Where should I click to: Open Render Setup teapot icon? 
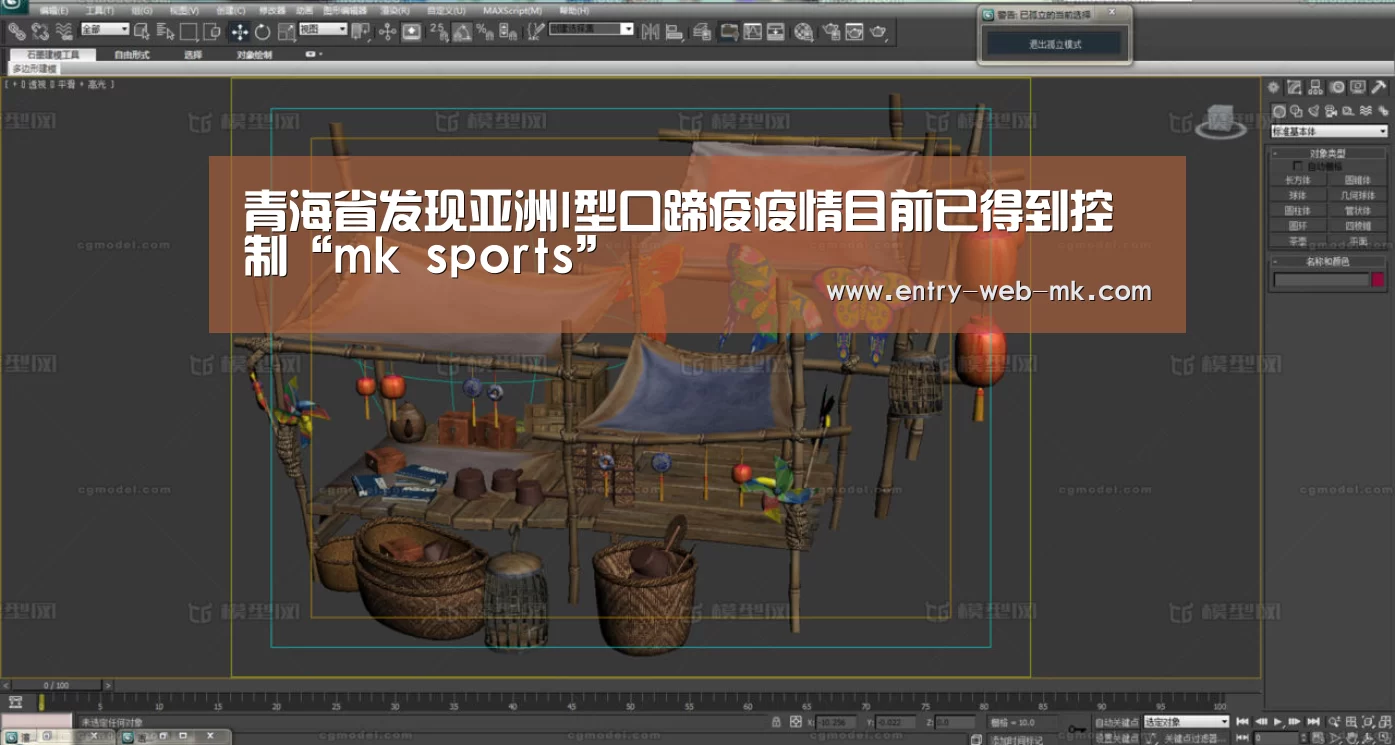830,32
